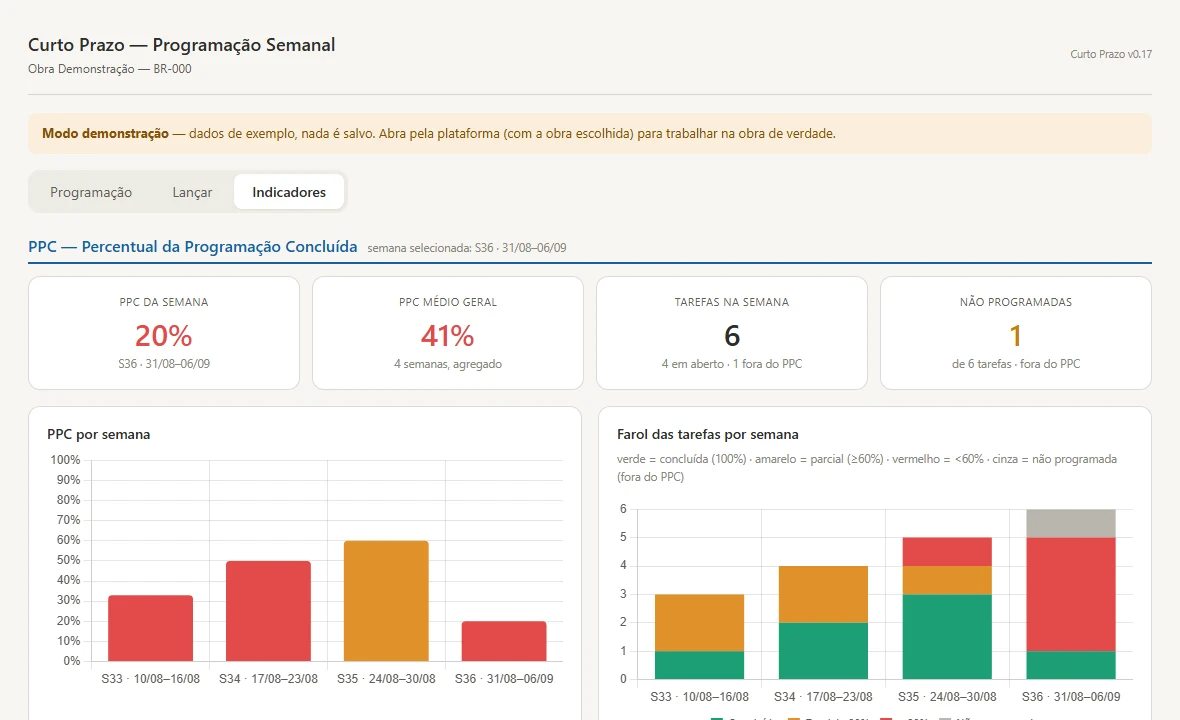The image size is (1180, 720).
Task: Click the Não Programadas count 1
Action: click(x=1016, y=336)
